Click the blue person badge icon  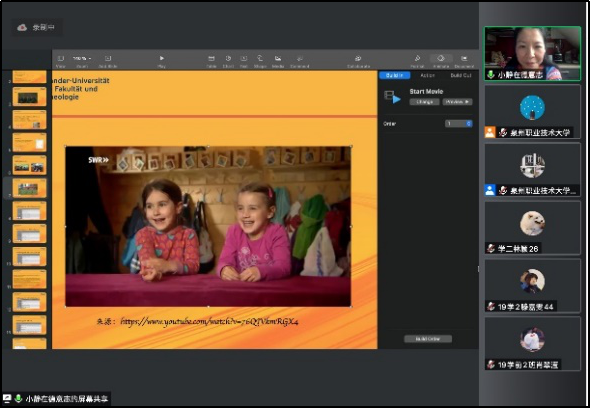pos(490,190)
